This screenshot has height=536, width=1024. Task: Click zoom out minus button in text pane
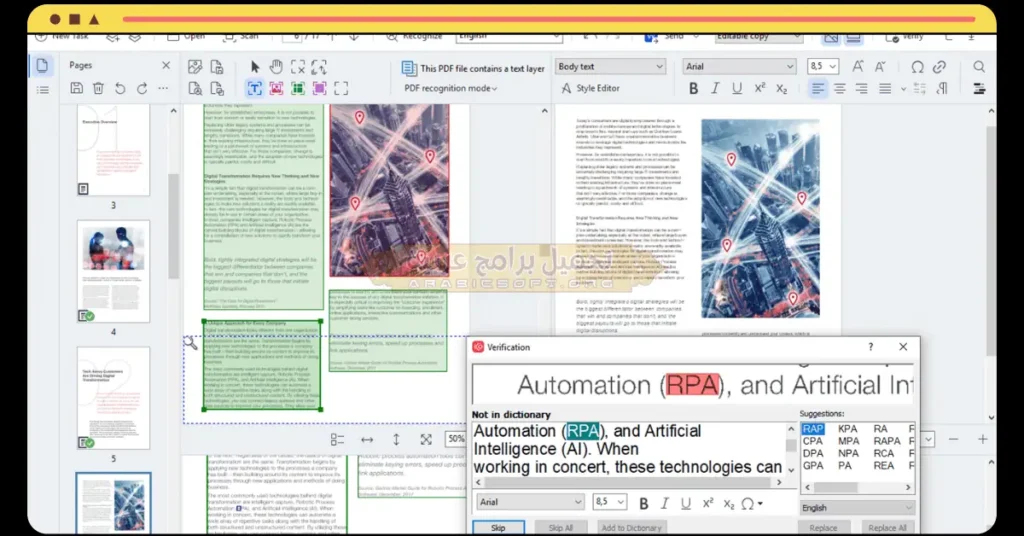coord(953,439)
